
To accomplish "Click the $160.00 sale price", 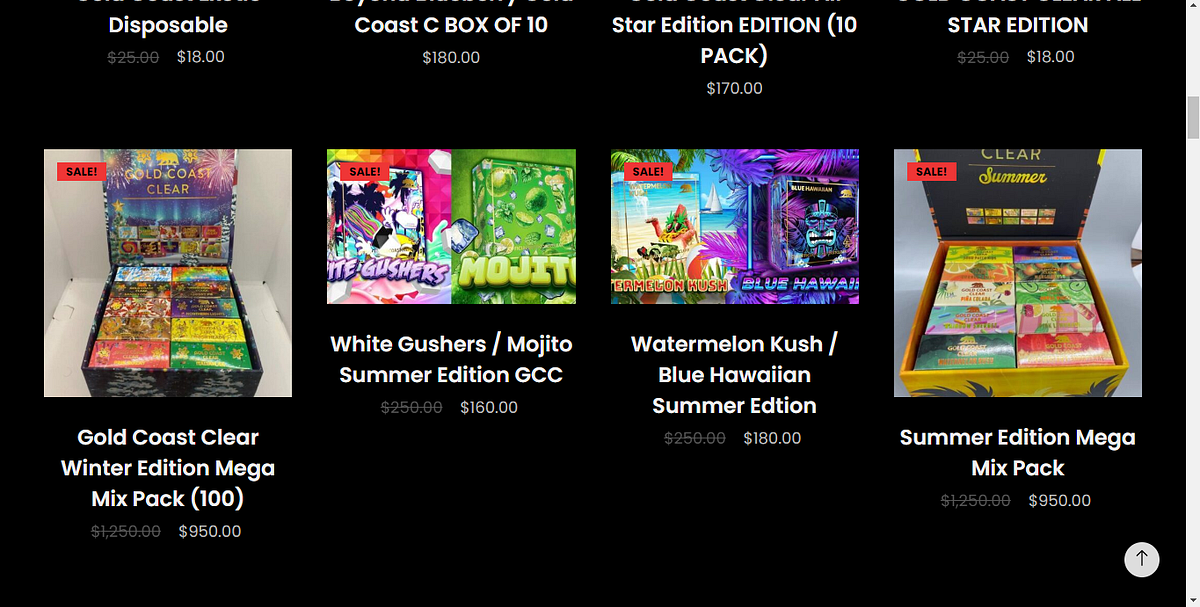I will point(489,407).
